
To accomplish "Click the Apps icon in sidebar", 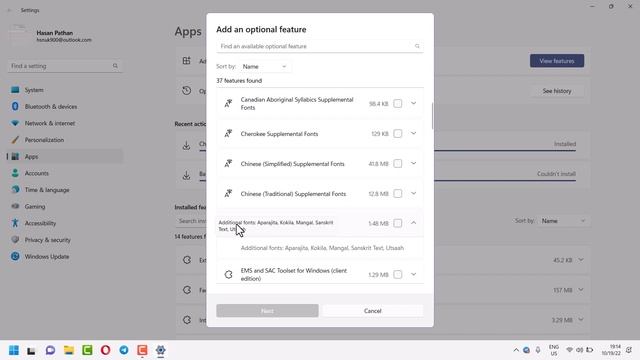I will [15, 156].
